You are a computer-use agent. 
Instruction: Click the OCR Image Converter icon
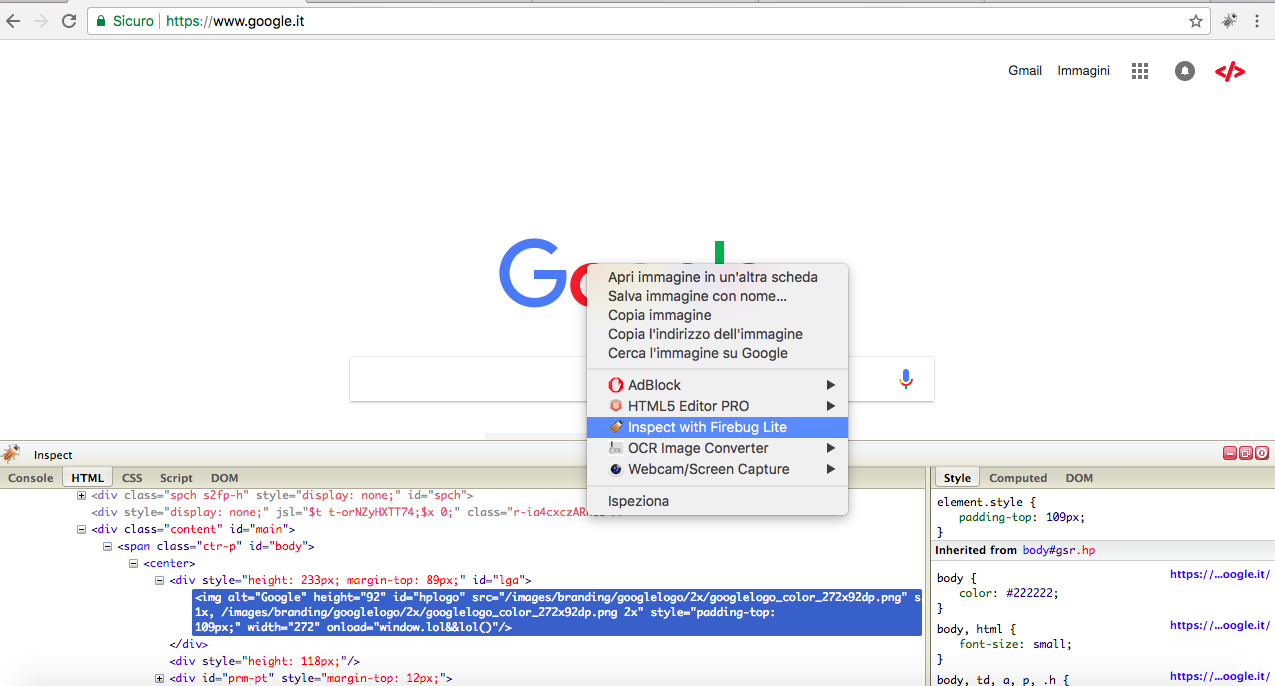point(615,448)
